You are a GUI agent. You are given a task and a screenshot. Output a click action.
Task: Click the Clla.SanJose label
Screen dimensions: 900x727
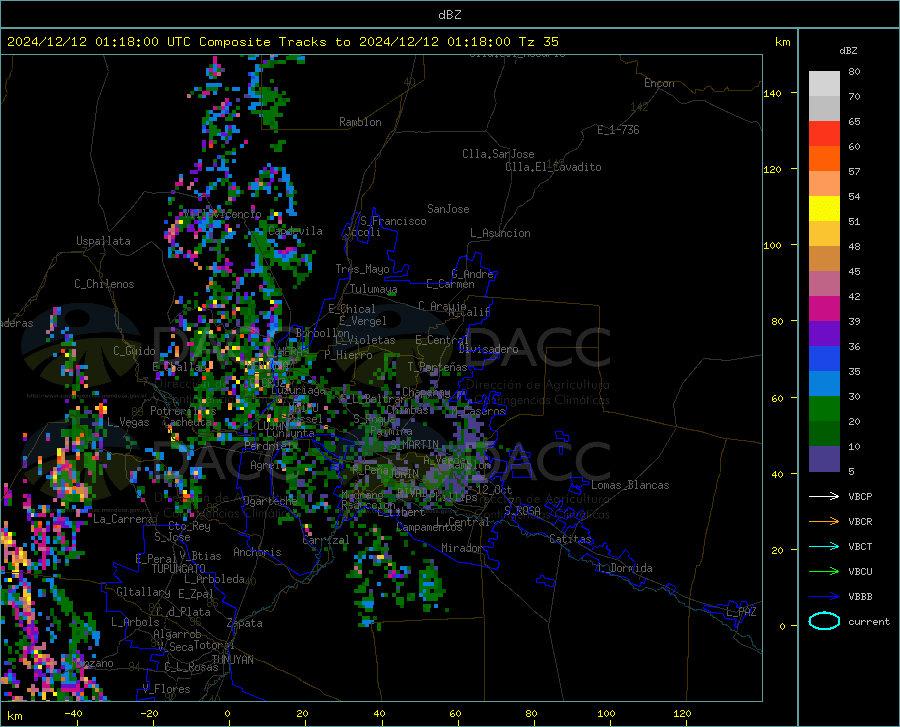point(498,154)
